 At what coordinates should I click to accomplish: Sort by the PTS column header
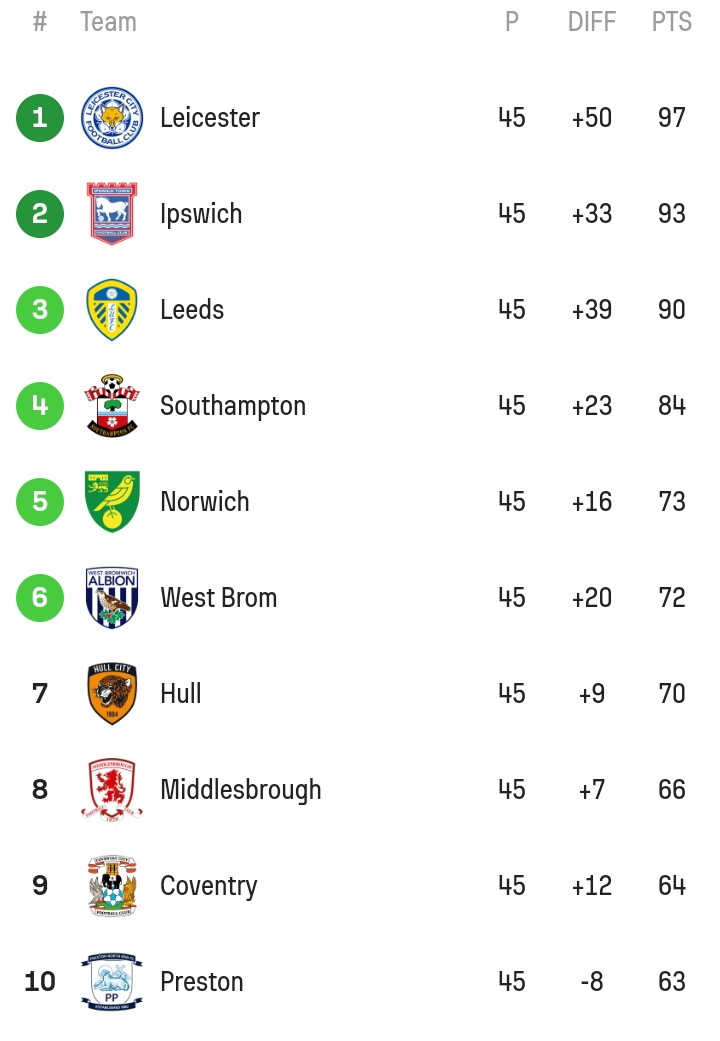[x=672, y=22]
